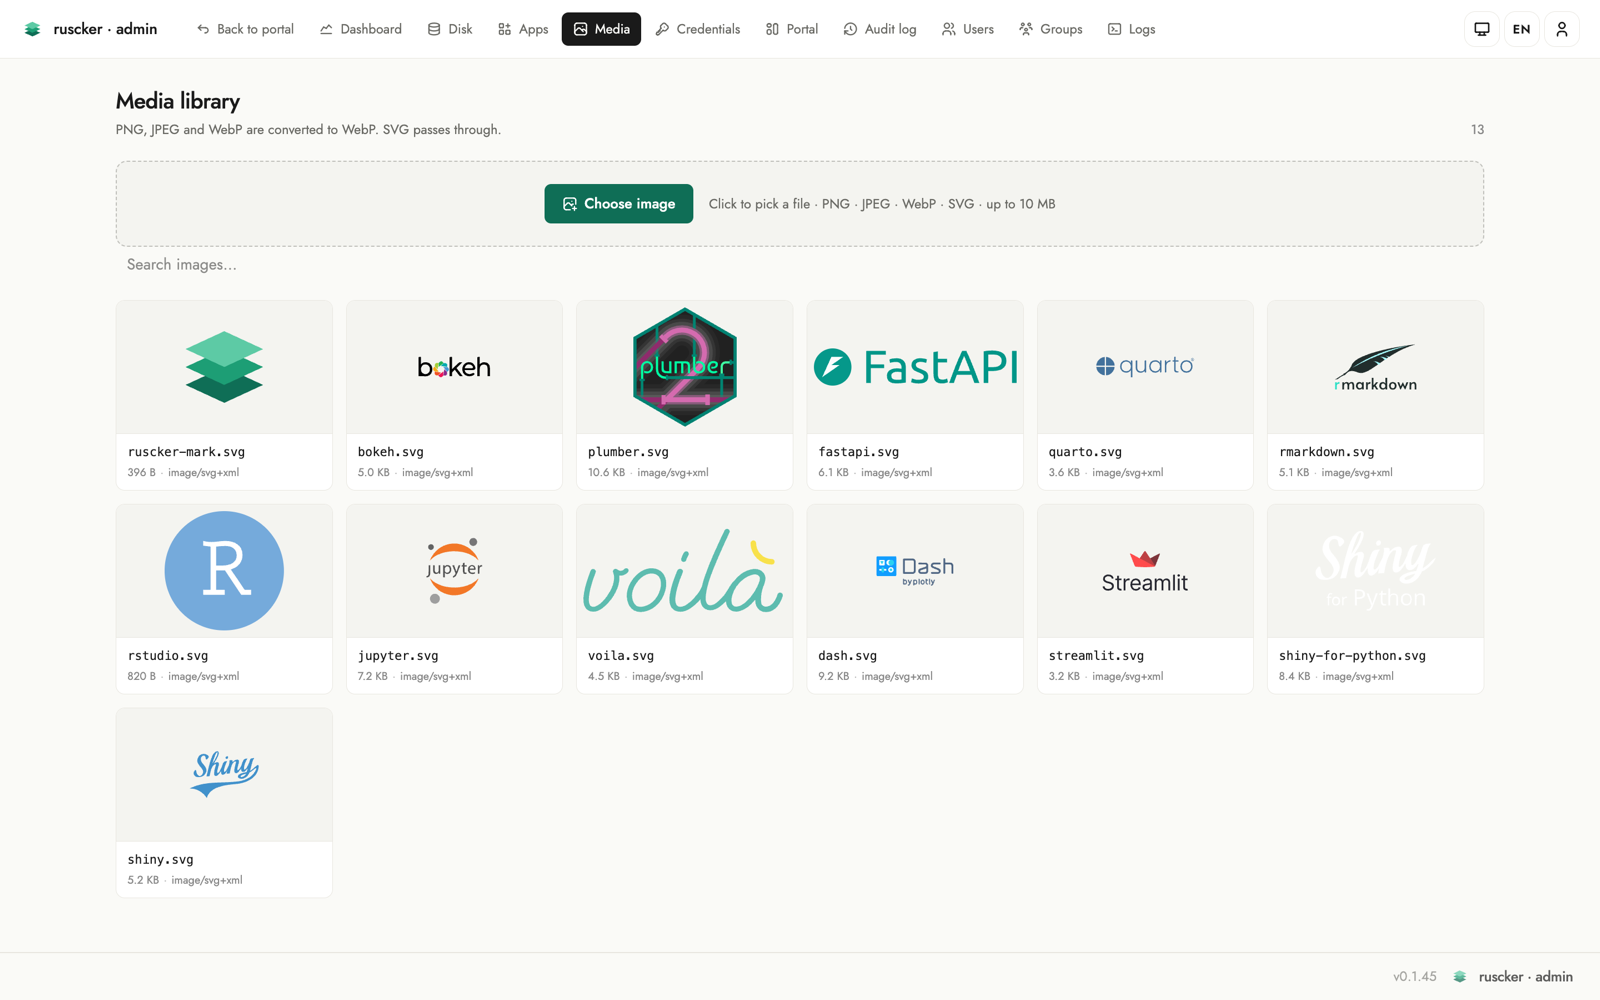The image size is (1600, 1000).
Task: Open the blue Shiny logo image
Action: click(224, 775)
